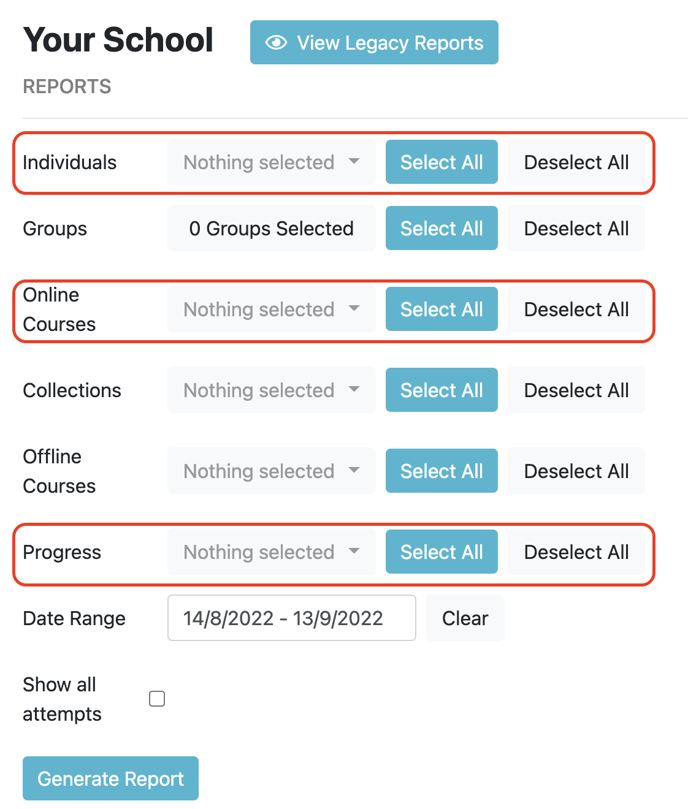This screenshot has height=809, width=688.
Task: Select All for Progress
Action: coord(441,552)
